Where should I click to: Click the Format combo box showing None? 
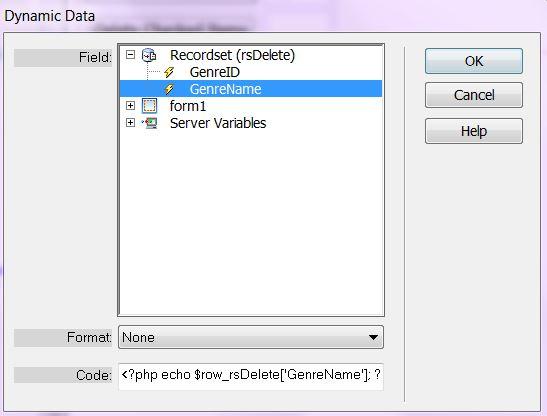(251, 337)
